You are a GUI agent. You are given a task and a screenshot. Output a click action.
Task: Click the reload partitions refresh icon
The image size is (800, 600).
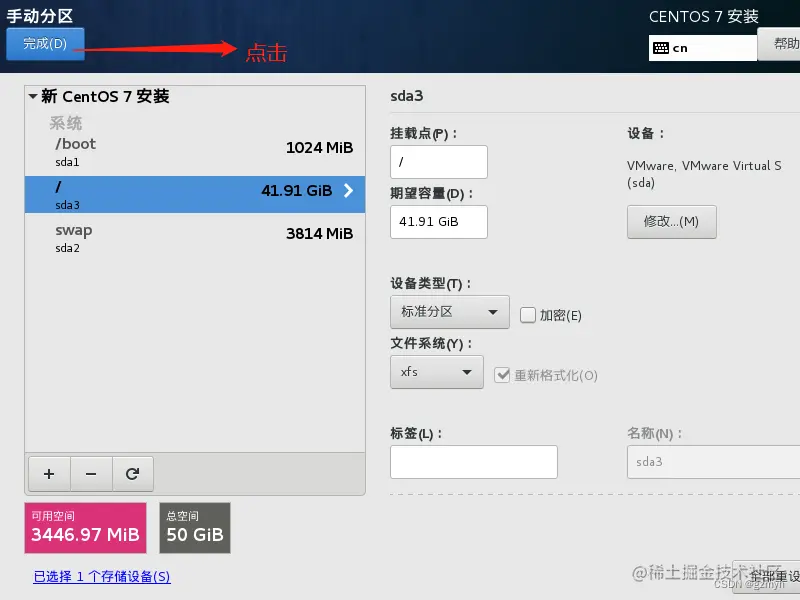(133, 474)
